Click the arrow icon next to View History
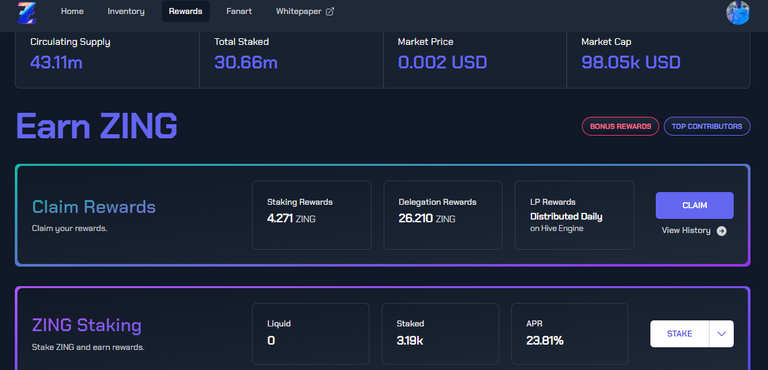This screenshot has height=370, width=768. 721,231
